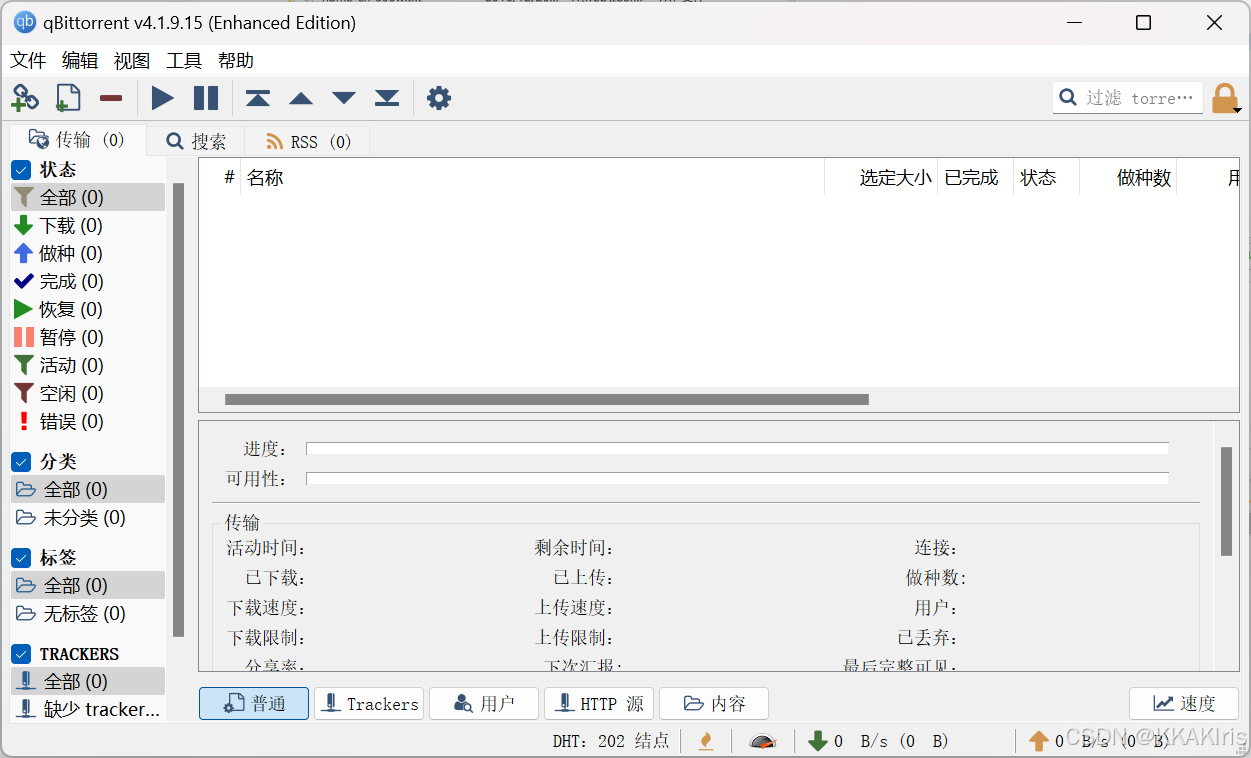Click the DHT: 202 结点 status text
This screenshot has height=758, width=1251.
tap(611, 742)
